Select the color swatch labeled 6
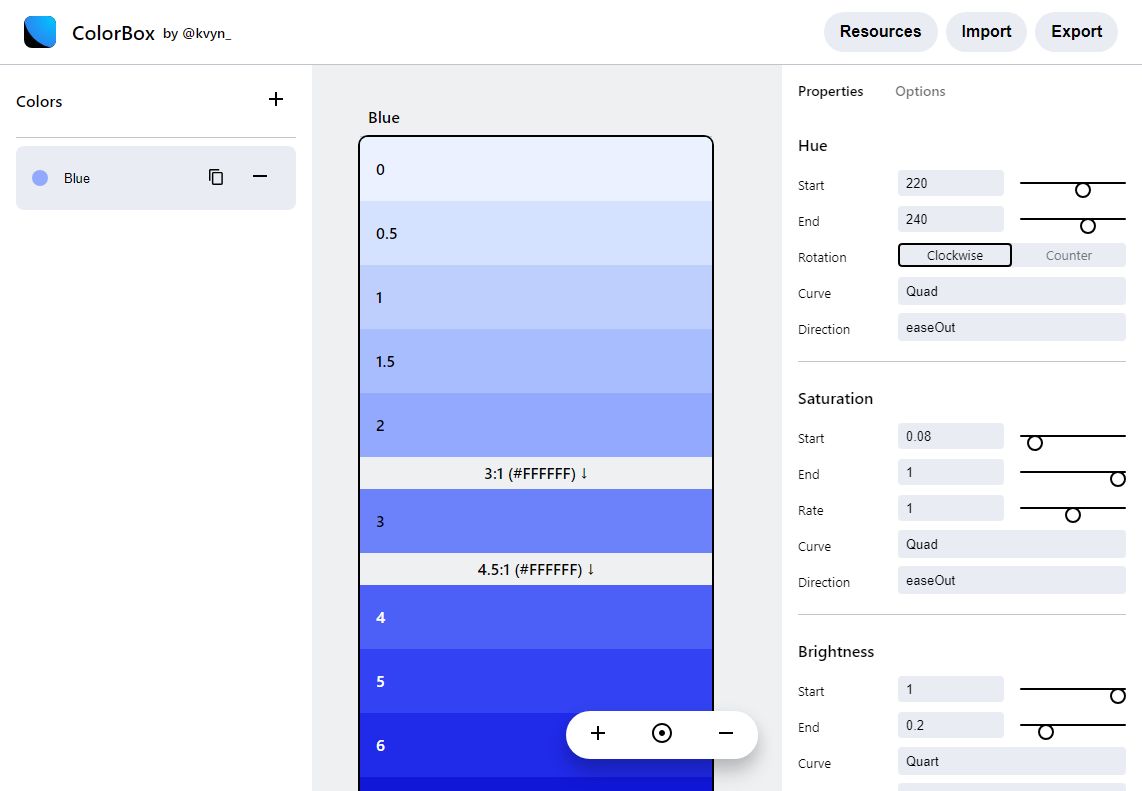The image size is (1142, 791). click(536, 745)
